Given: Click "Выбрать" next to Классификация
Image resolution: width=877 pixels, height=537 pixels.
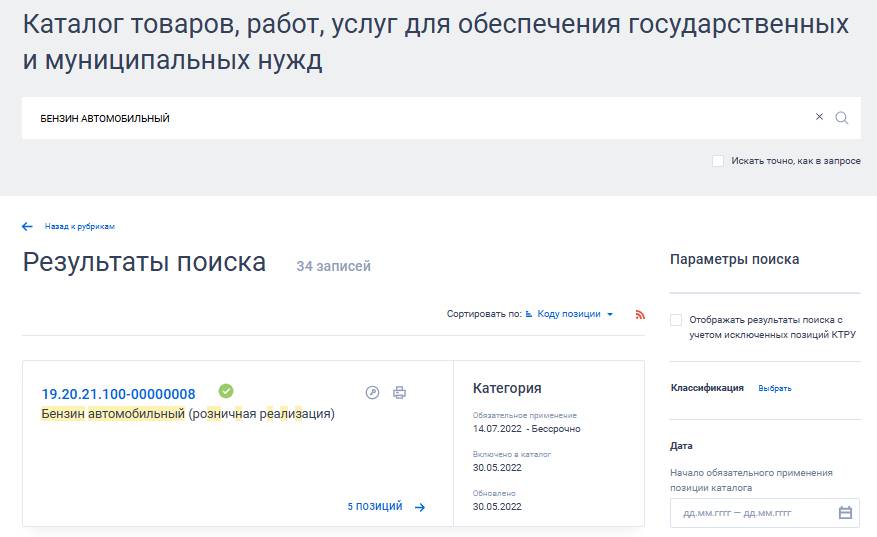Looking at the screenshot, I should (x=775, y=388).
